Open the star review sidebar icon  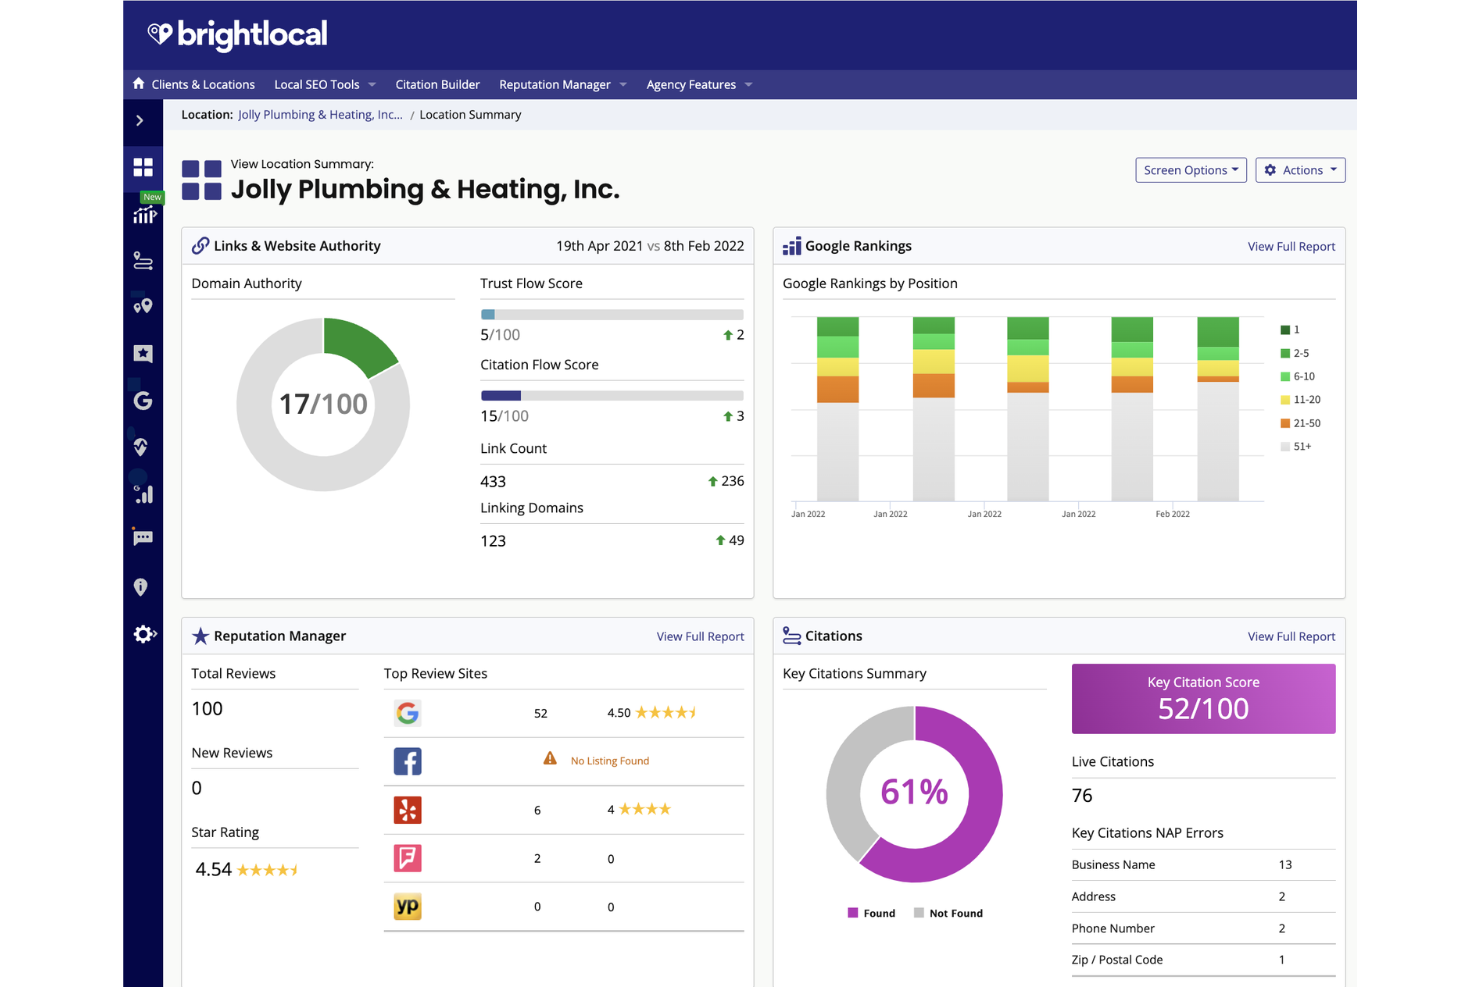143,353
